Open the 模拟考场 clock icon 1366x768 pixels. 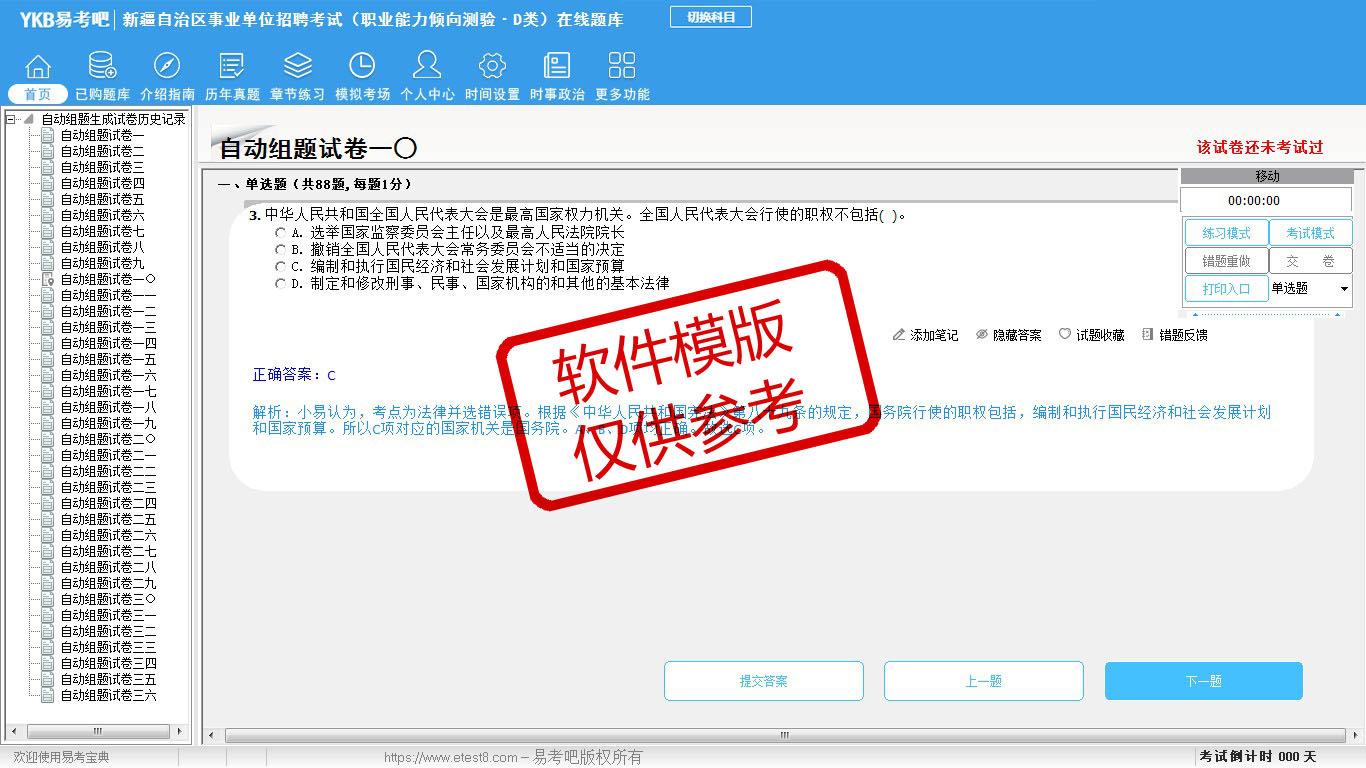click(x=362, y=67)
